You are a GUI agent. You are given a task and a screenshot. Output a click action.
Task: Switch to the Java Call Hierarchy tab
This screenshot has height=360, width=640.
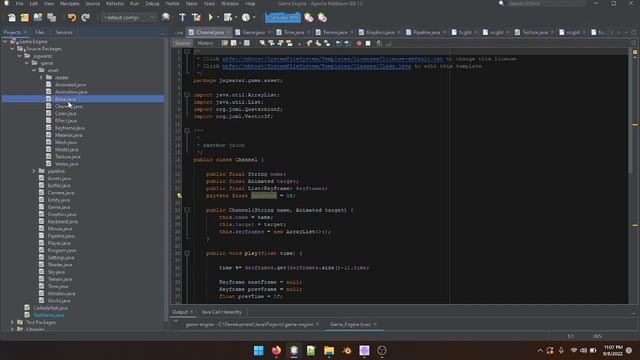[x=221, y=312]
